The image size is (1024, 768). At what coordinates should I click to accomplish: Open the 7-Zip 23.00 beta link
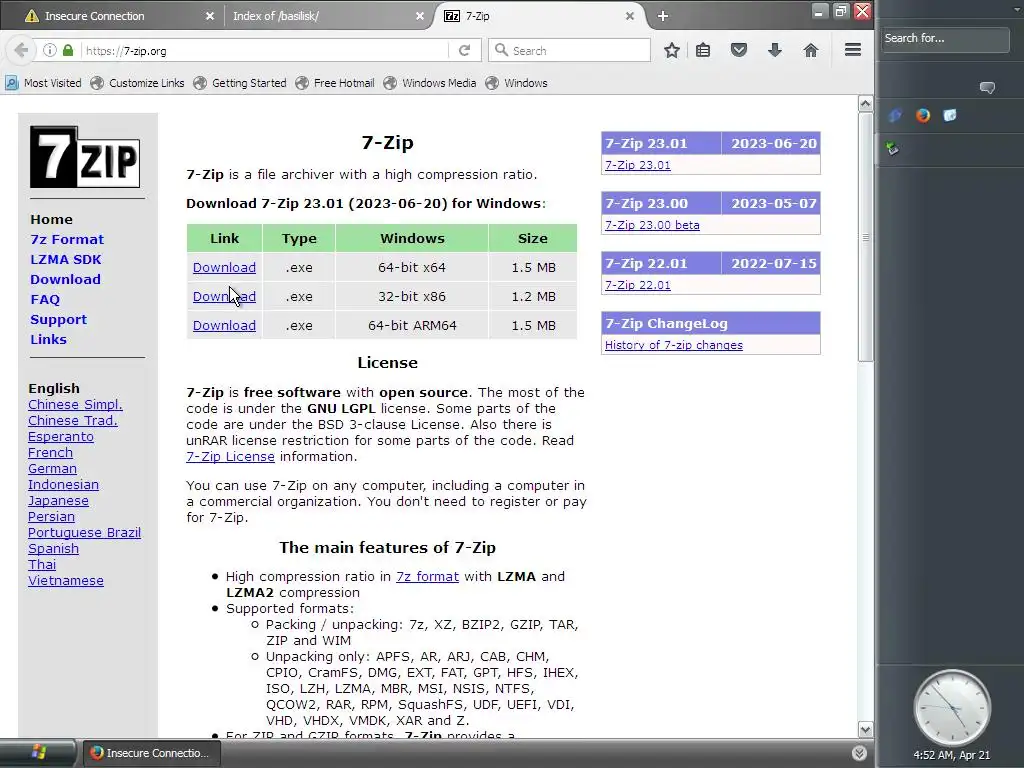pos(652,225)
